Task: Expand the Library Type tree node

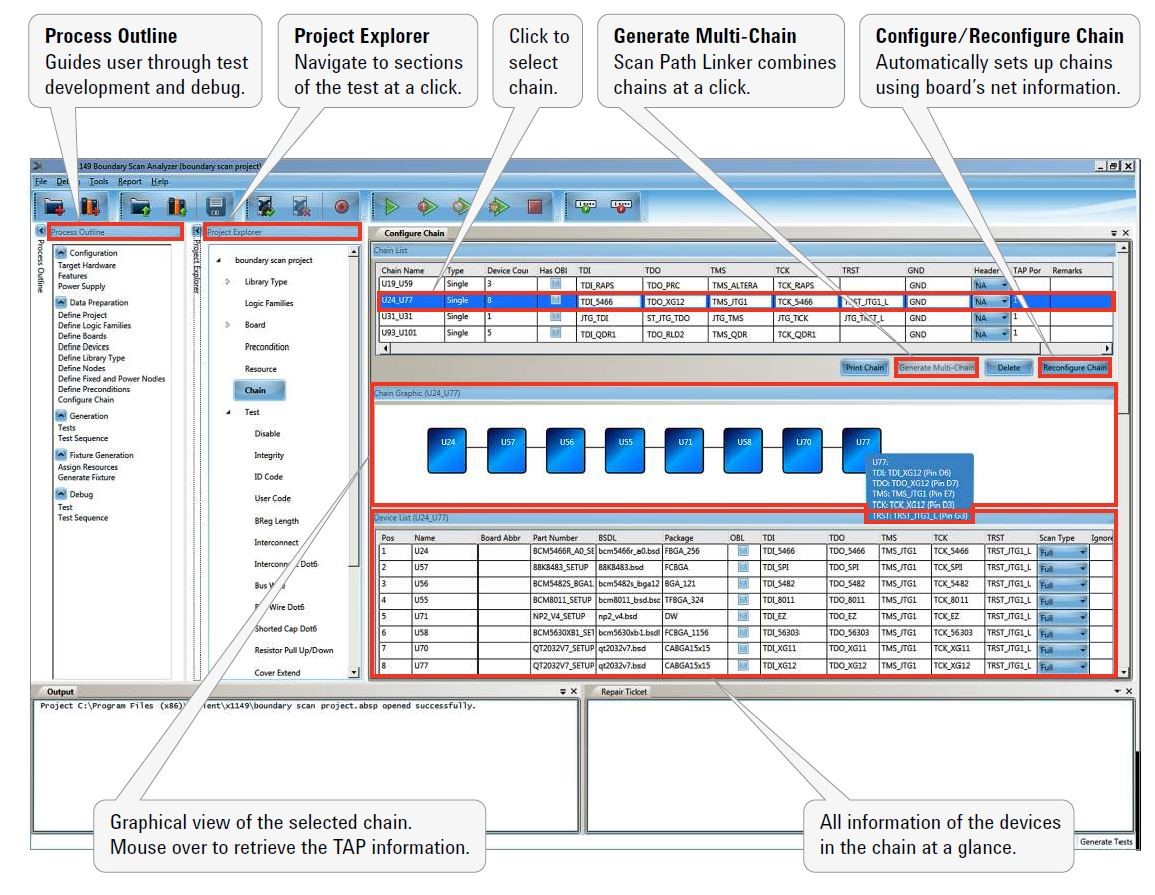Action: tap(226, 282)
